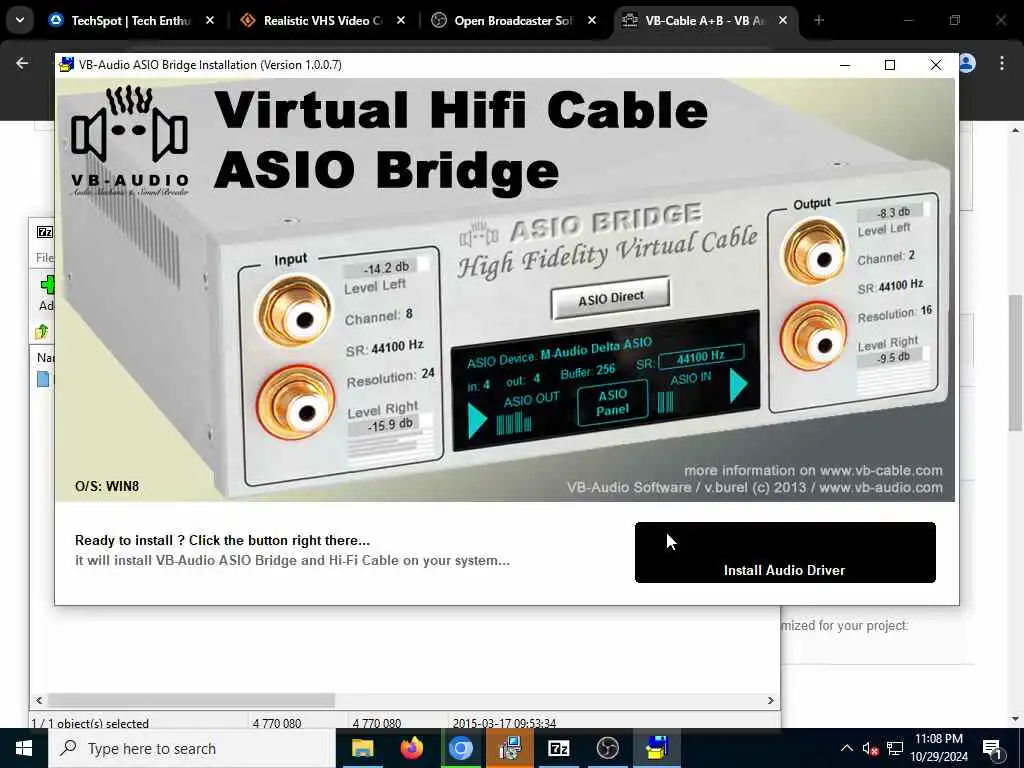Show hidden system tray icons
The width and height of the screenshot is (1024, 768).
click(846, 748)
